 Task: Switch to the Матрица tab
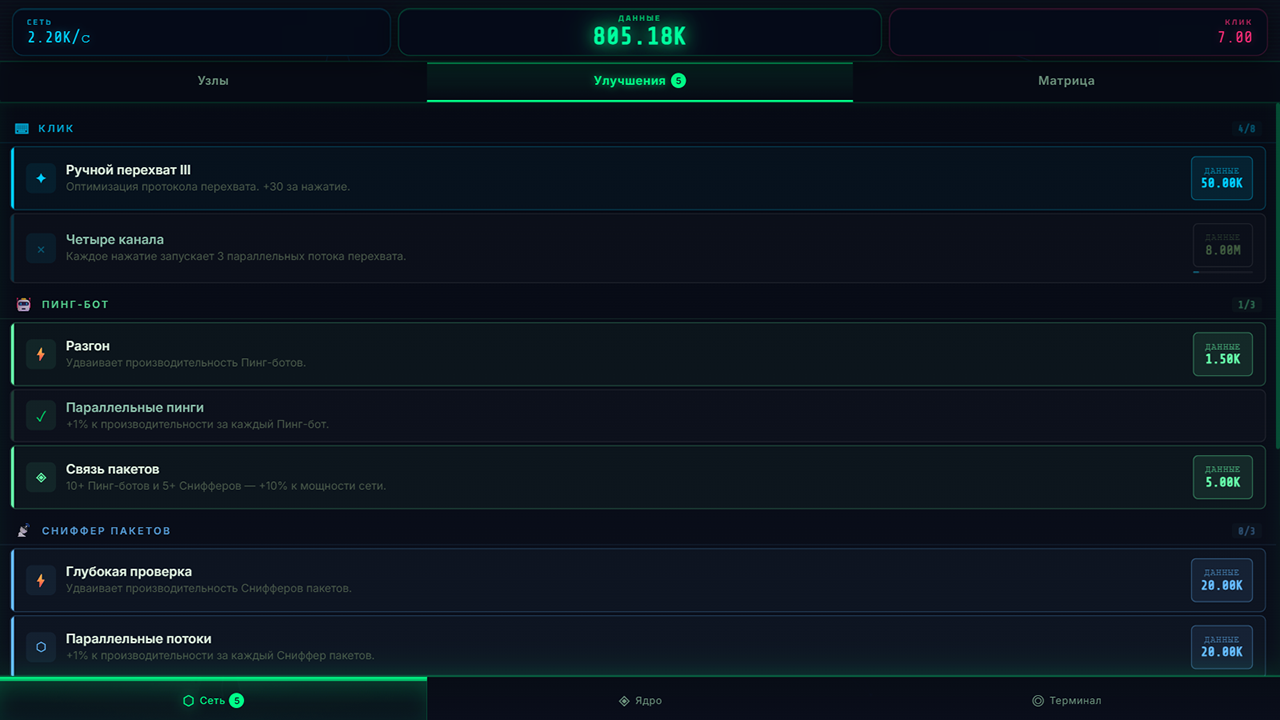pyautogui.click(x=1066, y=80)
